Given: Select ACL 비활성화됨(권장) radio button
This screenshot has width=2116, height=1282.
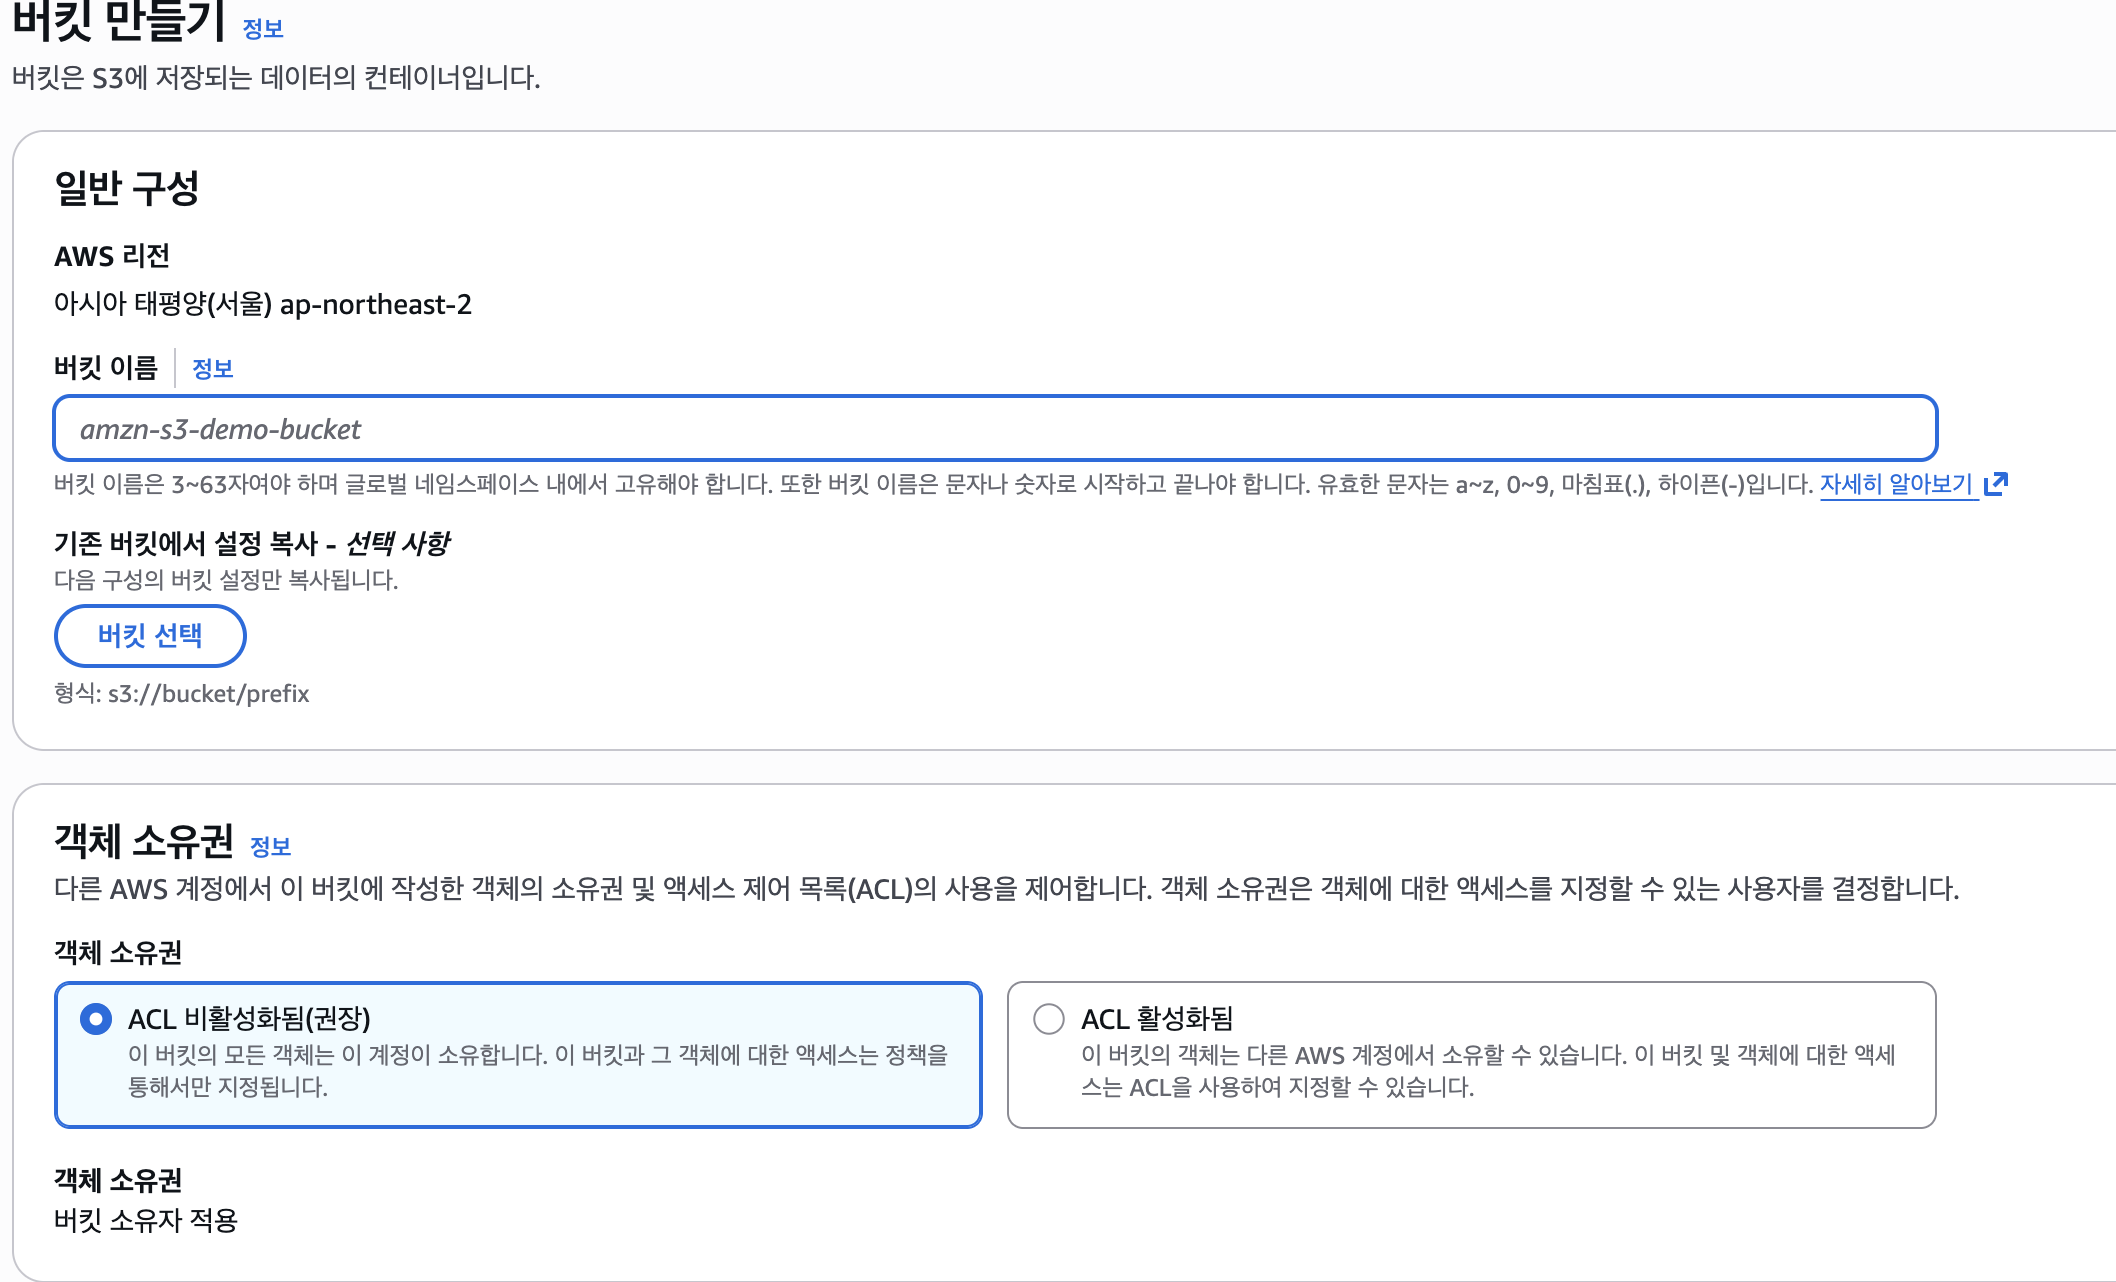Looking at the screenshot, I should (x=96, y=1019).
